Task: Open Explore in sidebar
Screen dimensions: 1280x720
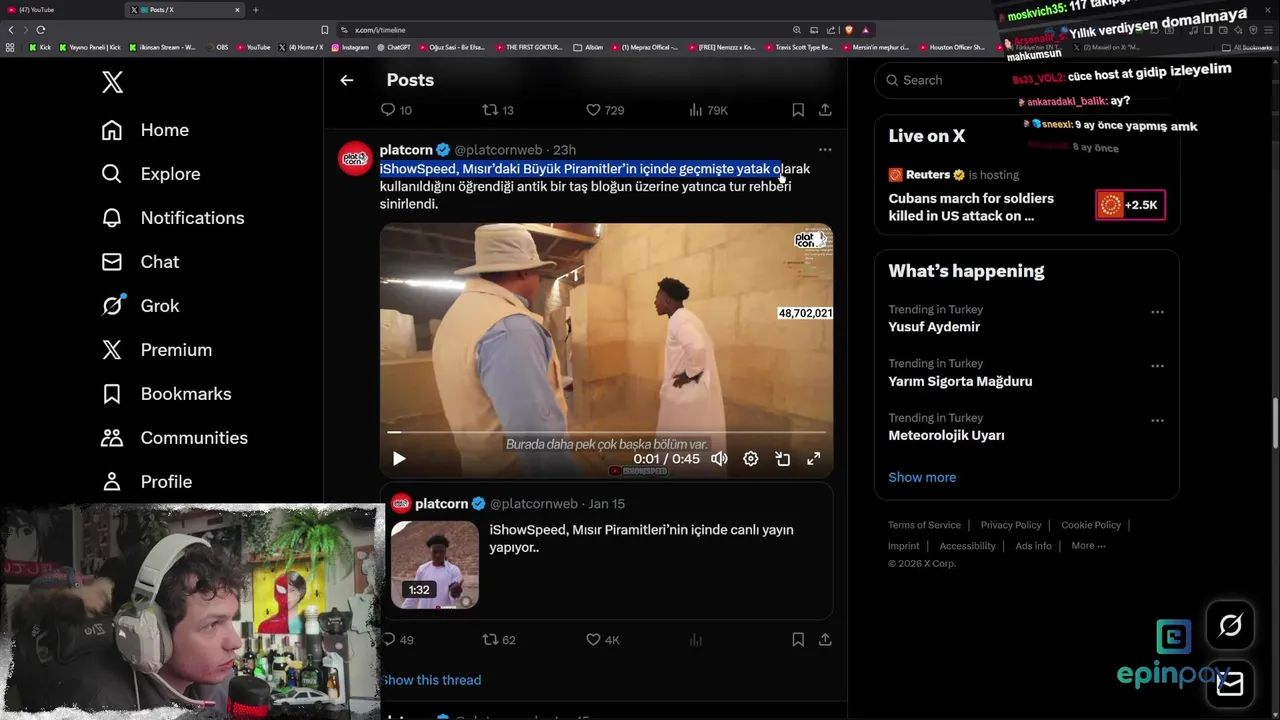Action: 151,174
